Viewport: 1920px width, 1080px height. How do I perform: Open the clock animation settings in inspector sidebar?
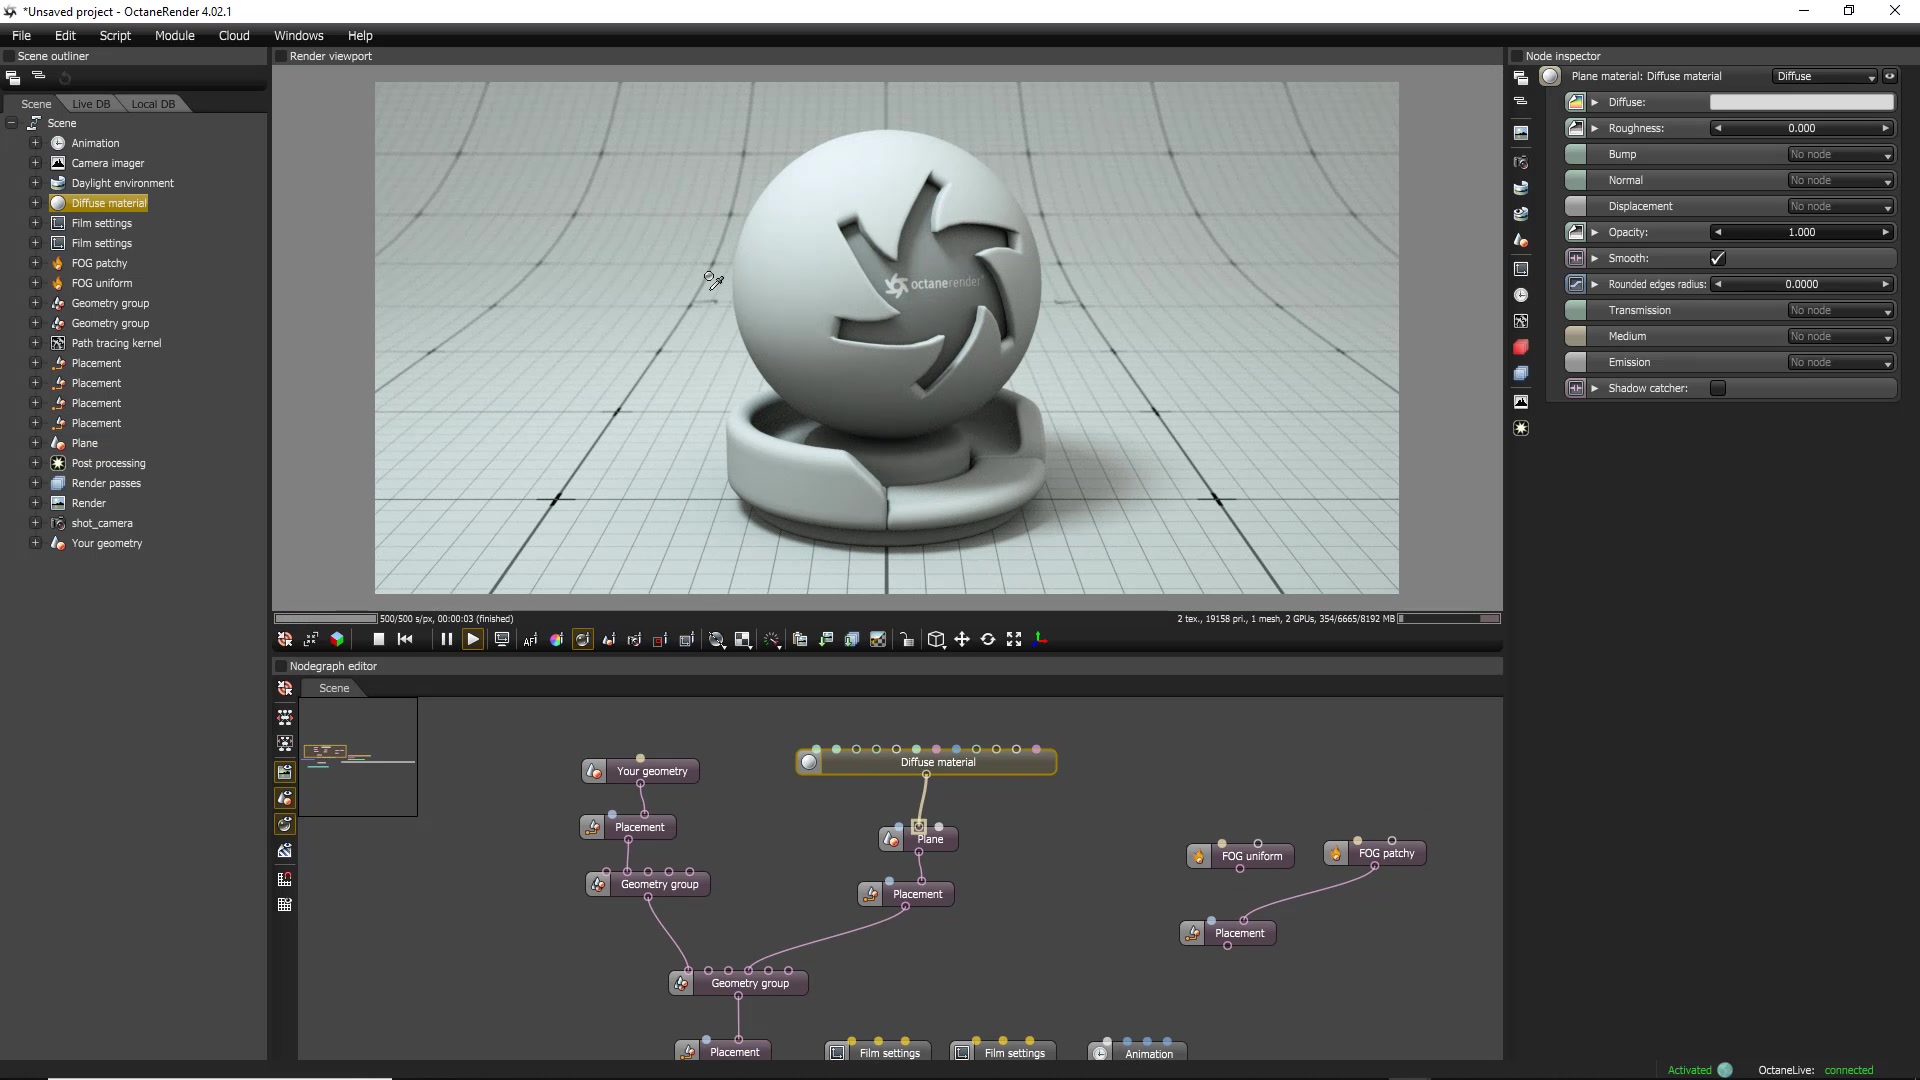pos(1521,295)
